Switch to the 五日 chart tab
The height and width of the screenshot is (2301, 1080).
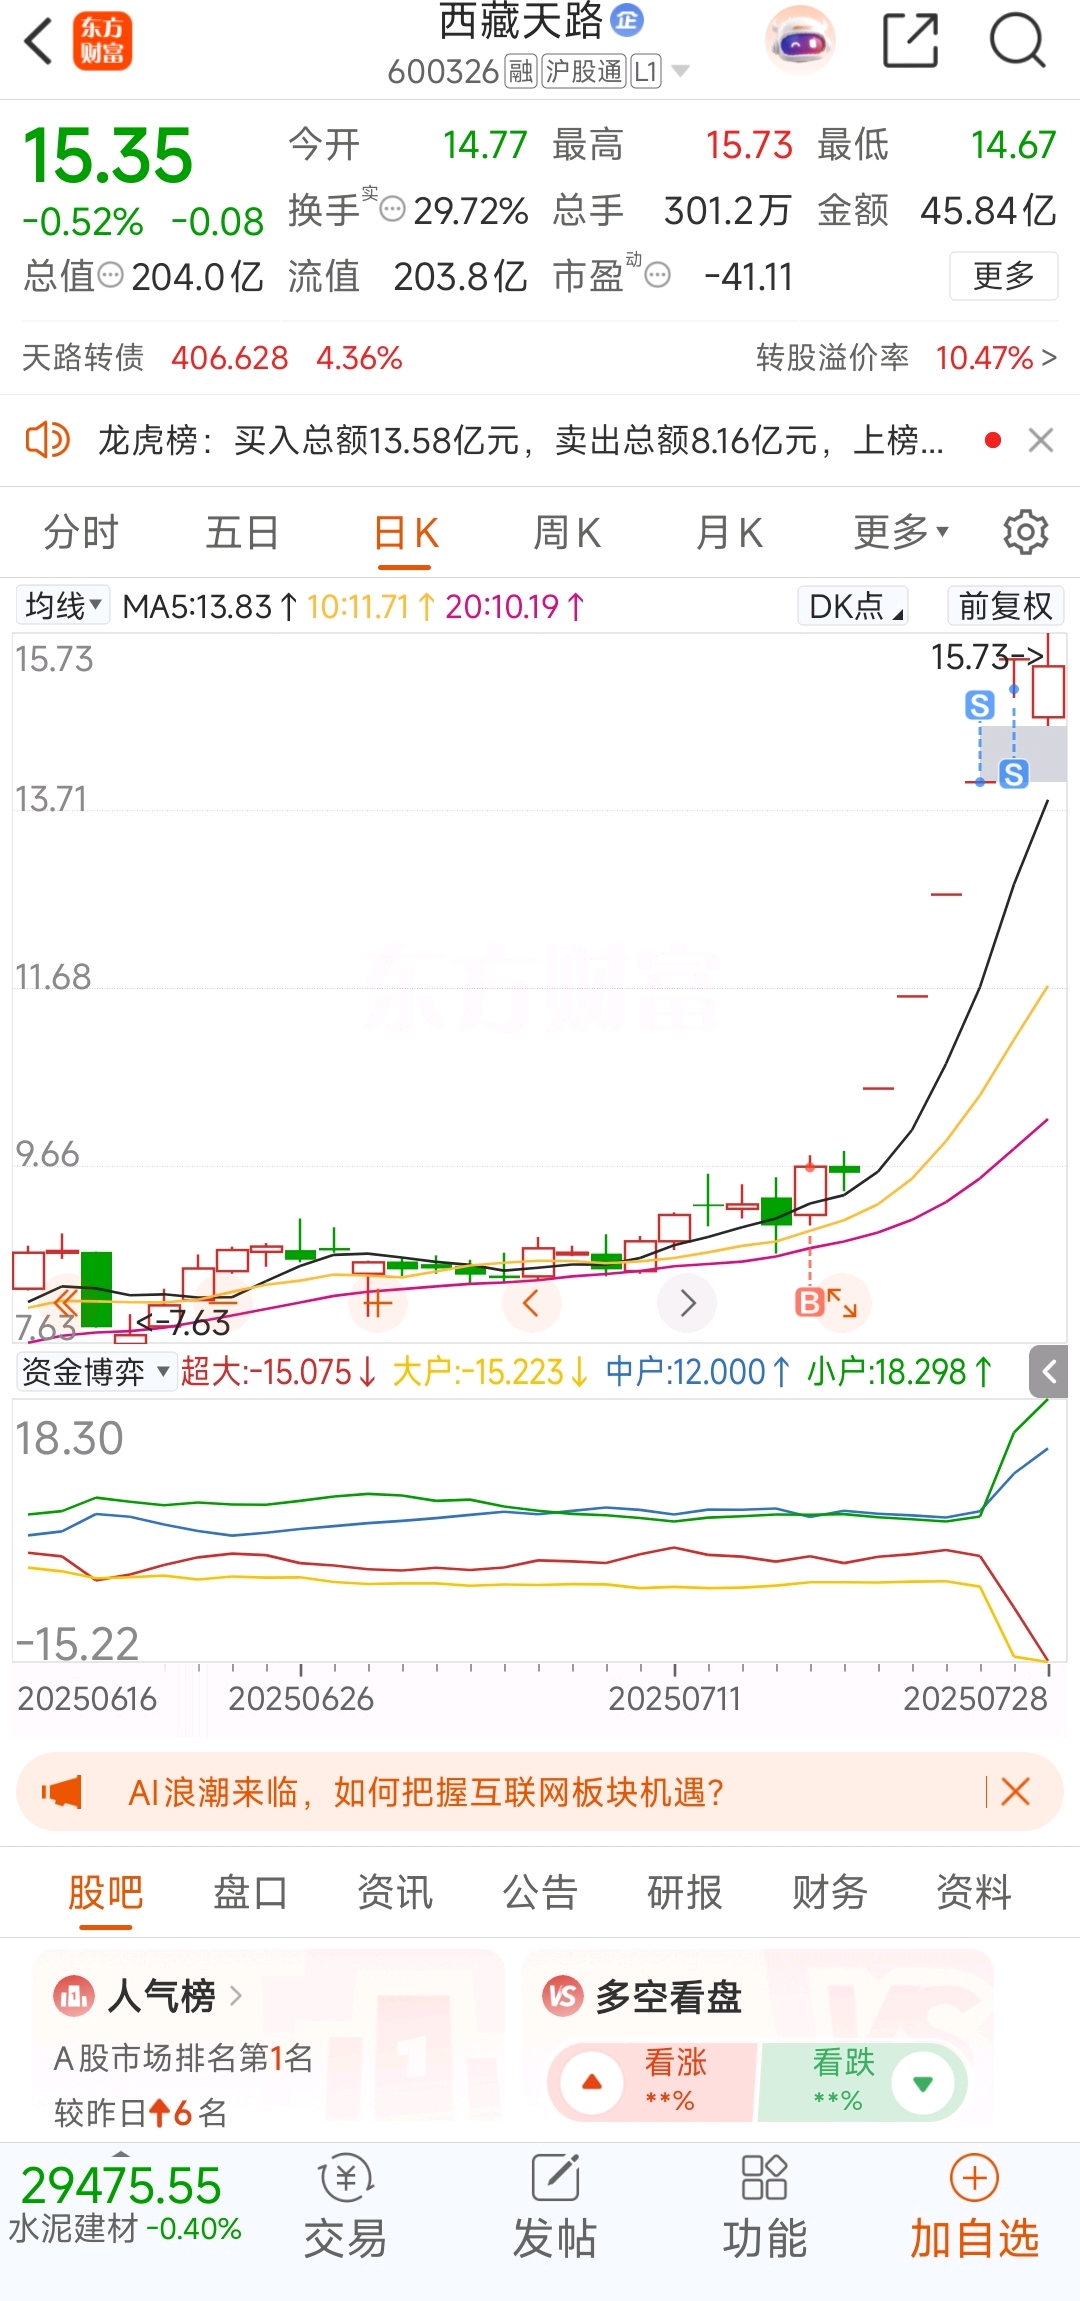pos(242,532)
